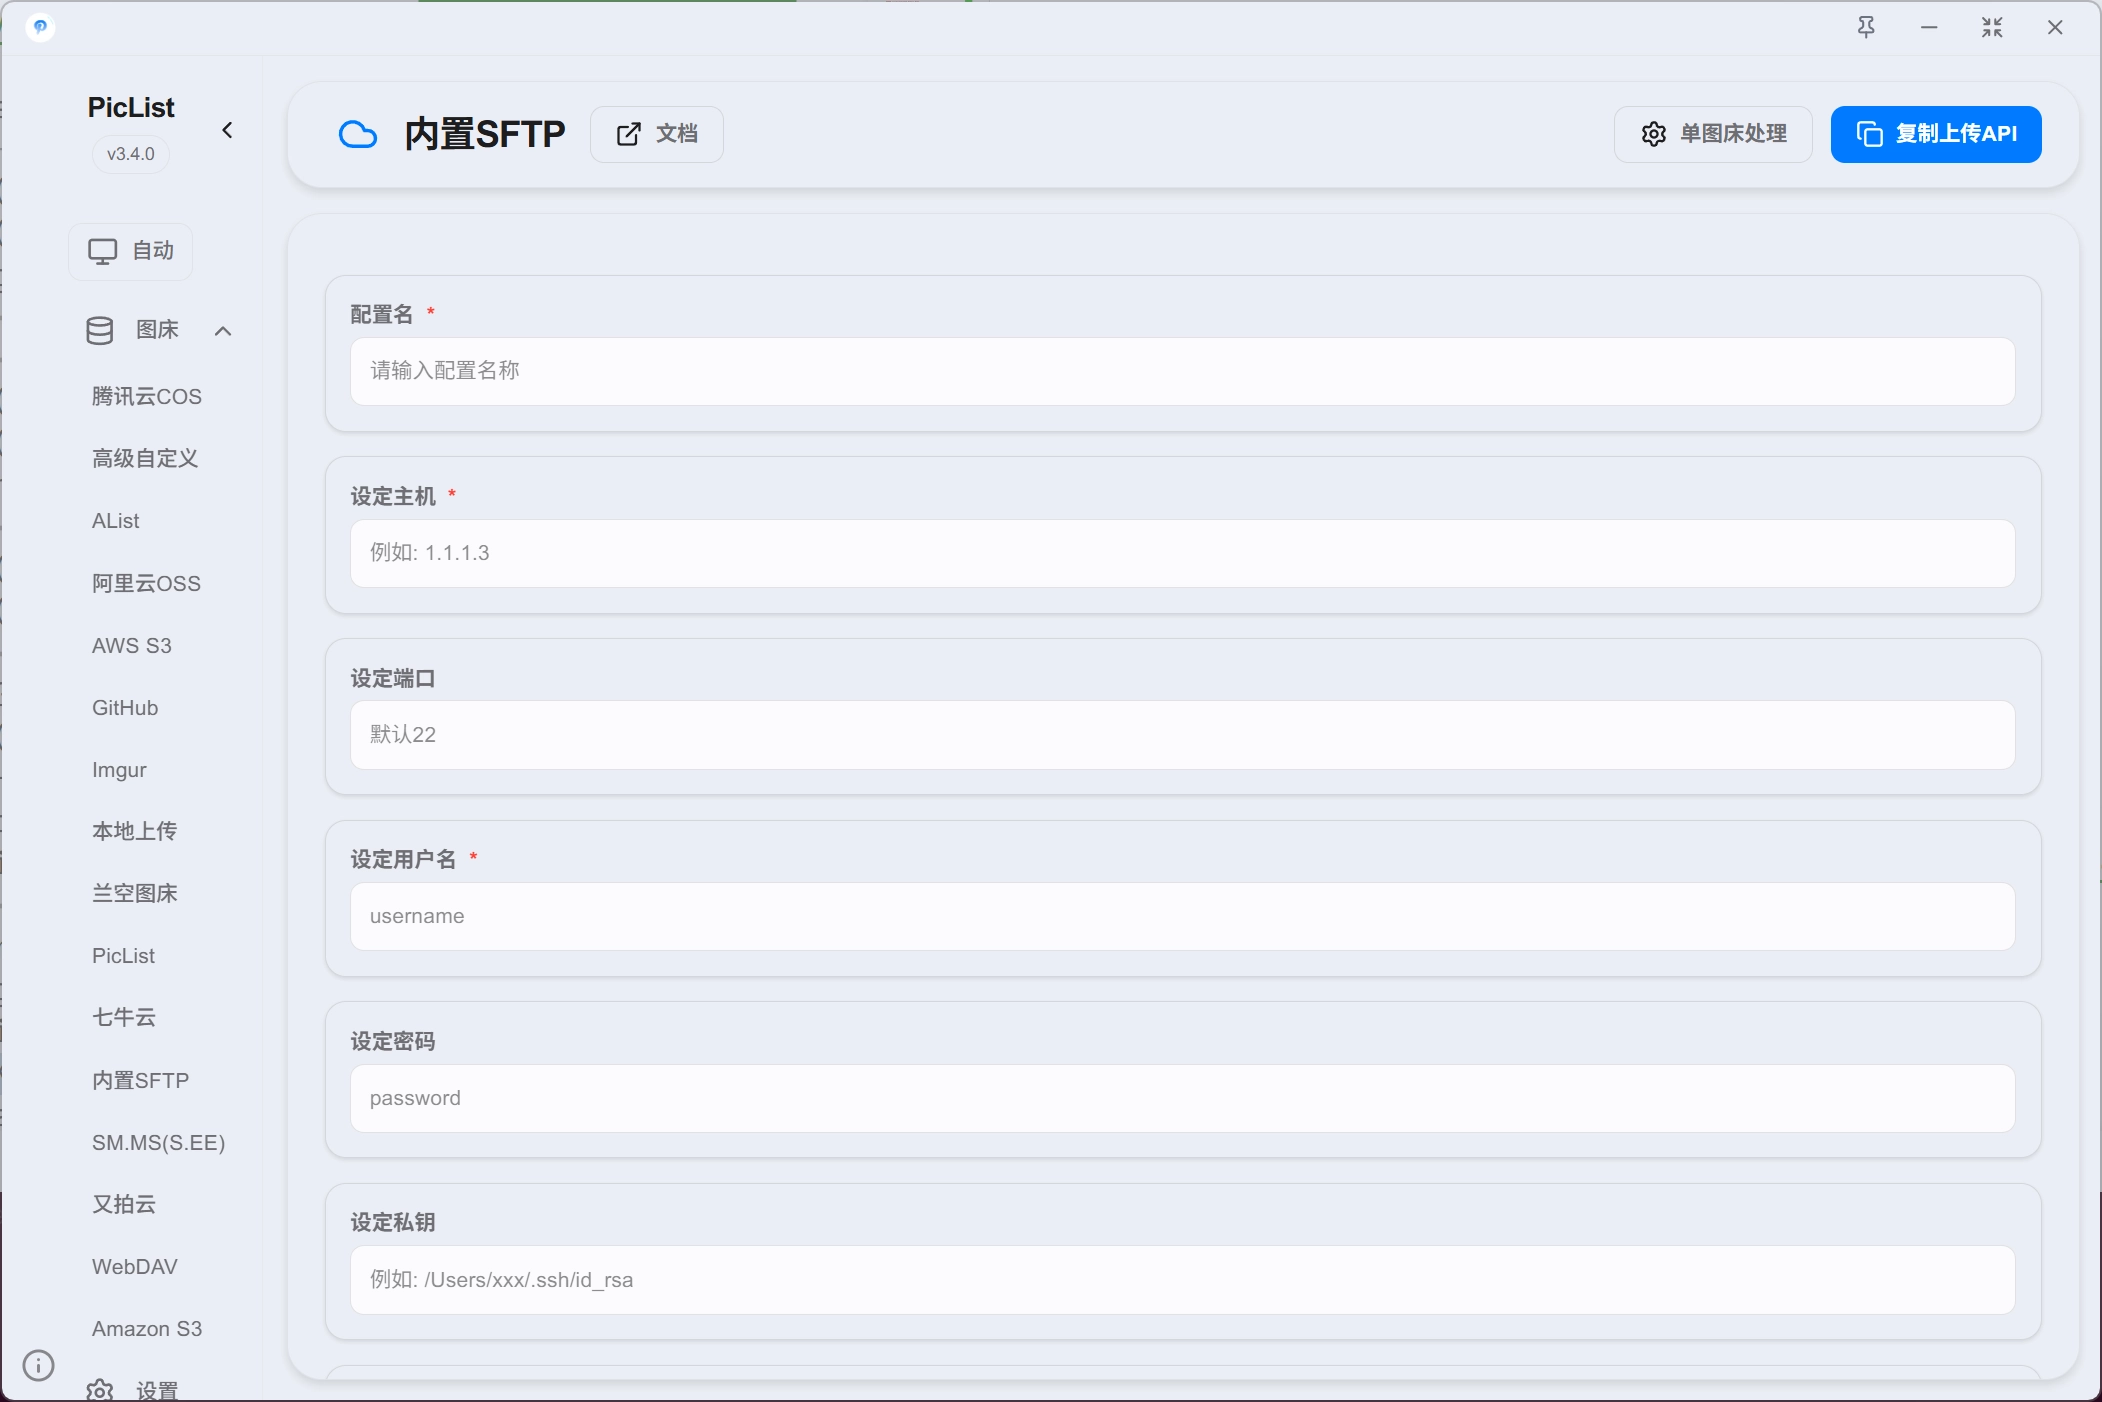Click the copy icon in 复制上传API
The height and width of the screenshot is (1402, 2102).
(1869, 134)
